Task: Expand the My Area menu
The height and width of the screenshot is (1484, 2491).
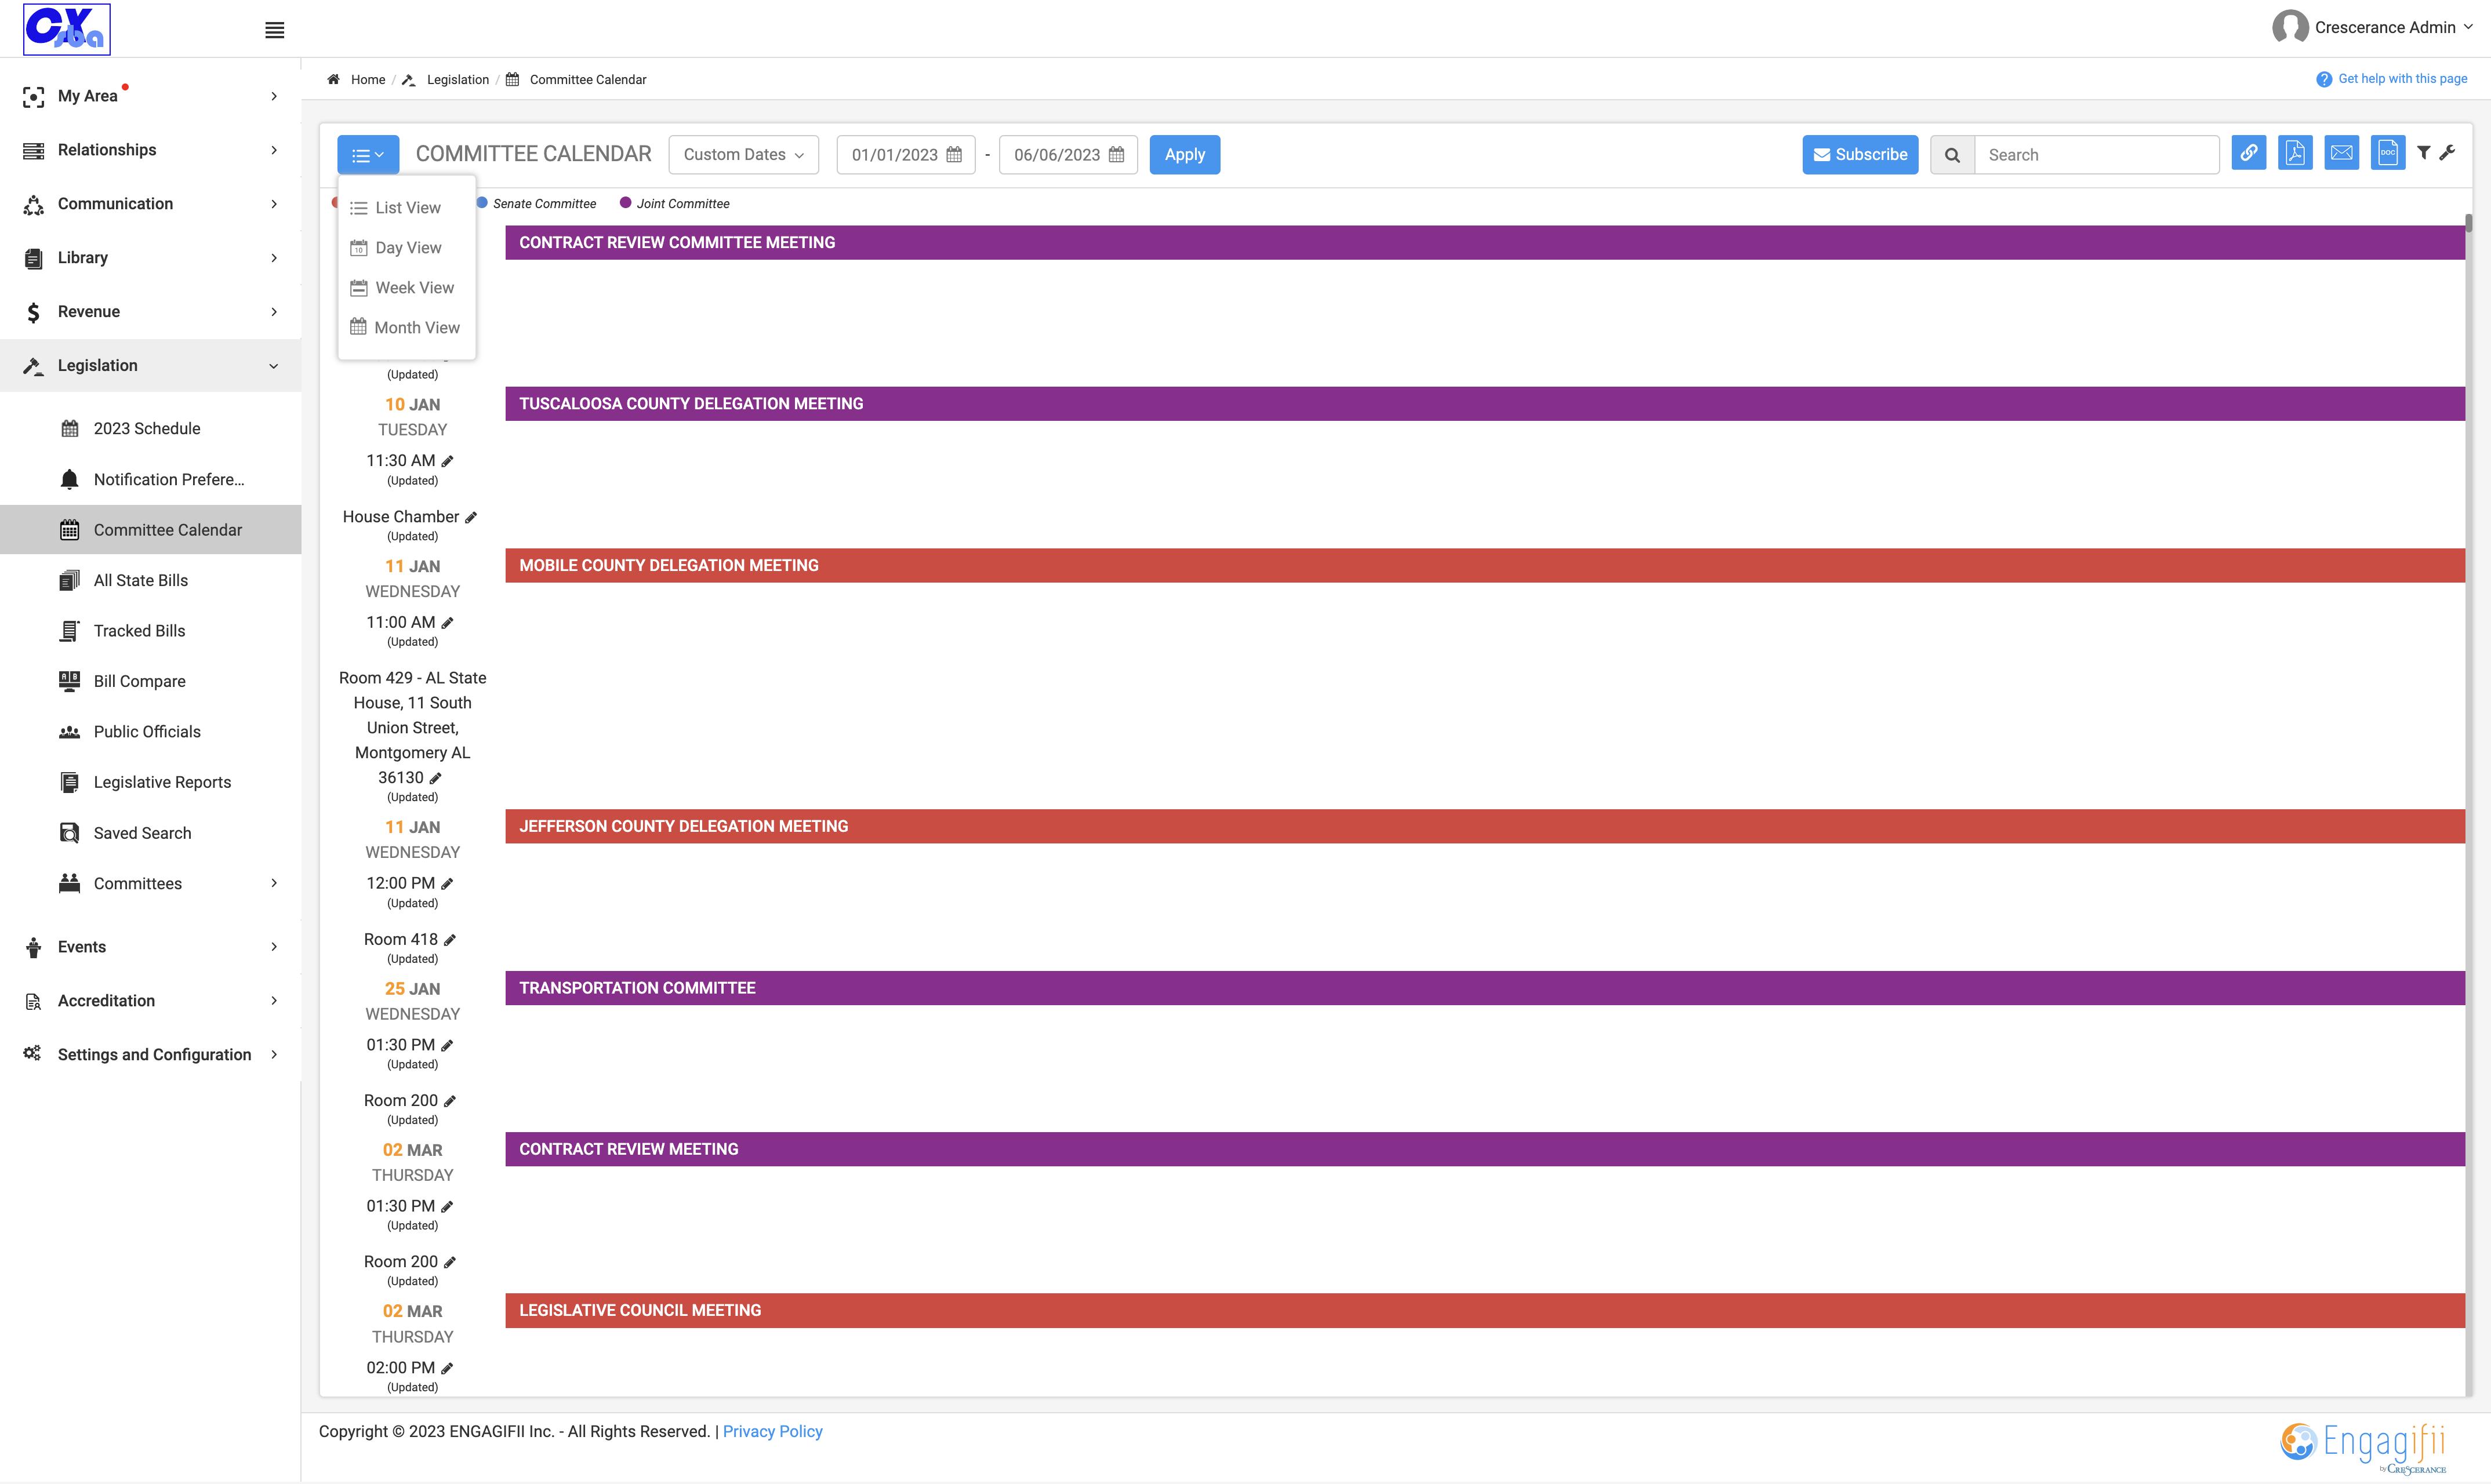Action: click(150, 96)
